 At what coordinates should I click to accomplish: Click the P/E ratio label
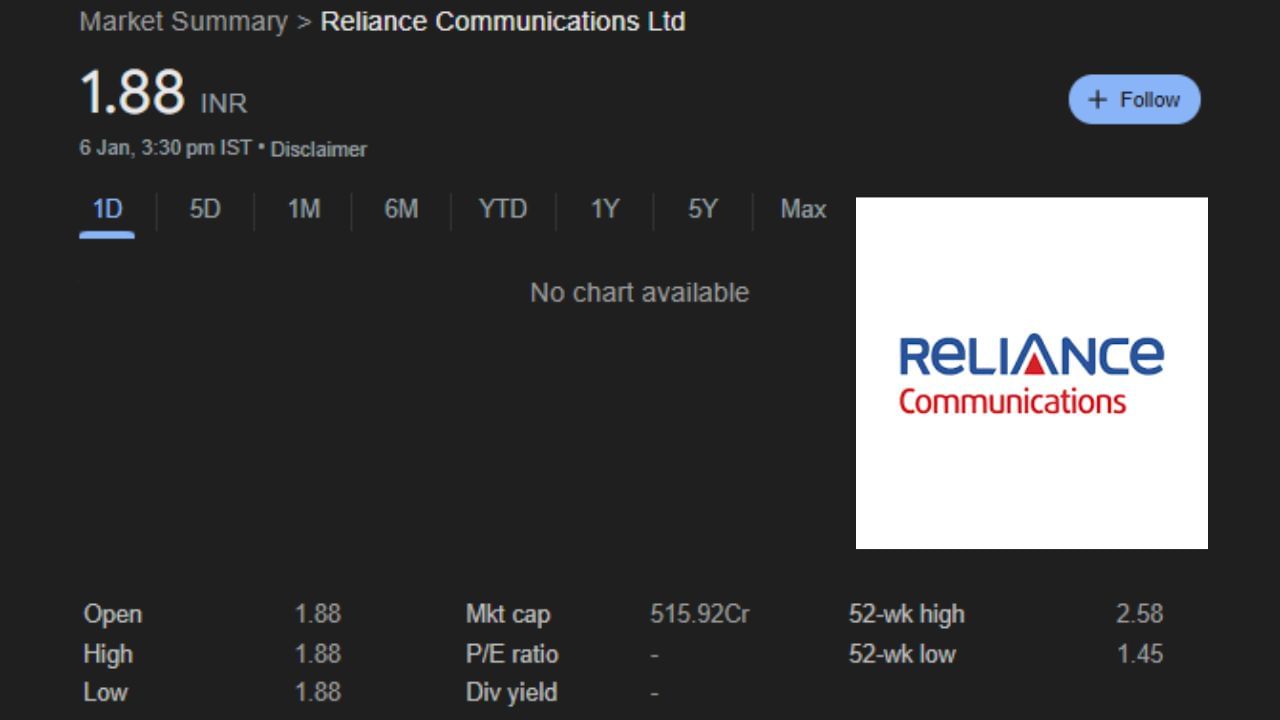tap(512, 654)
